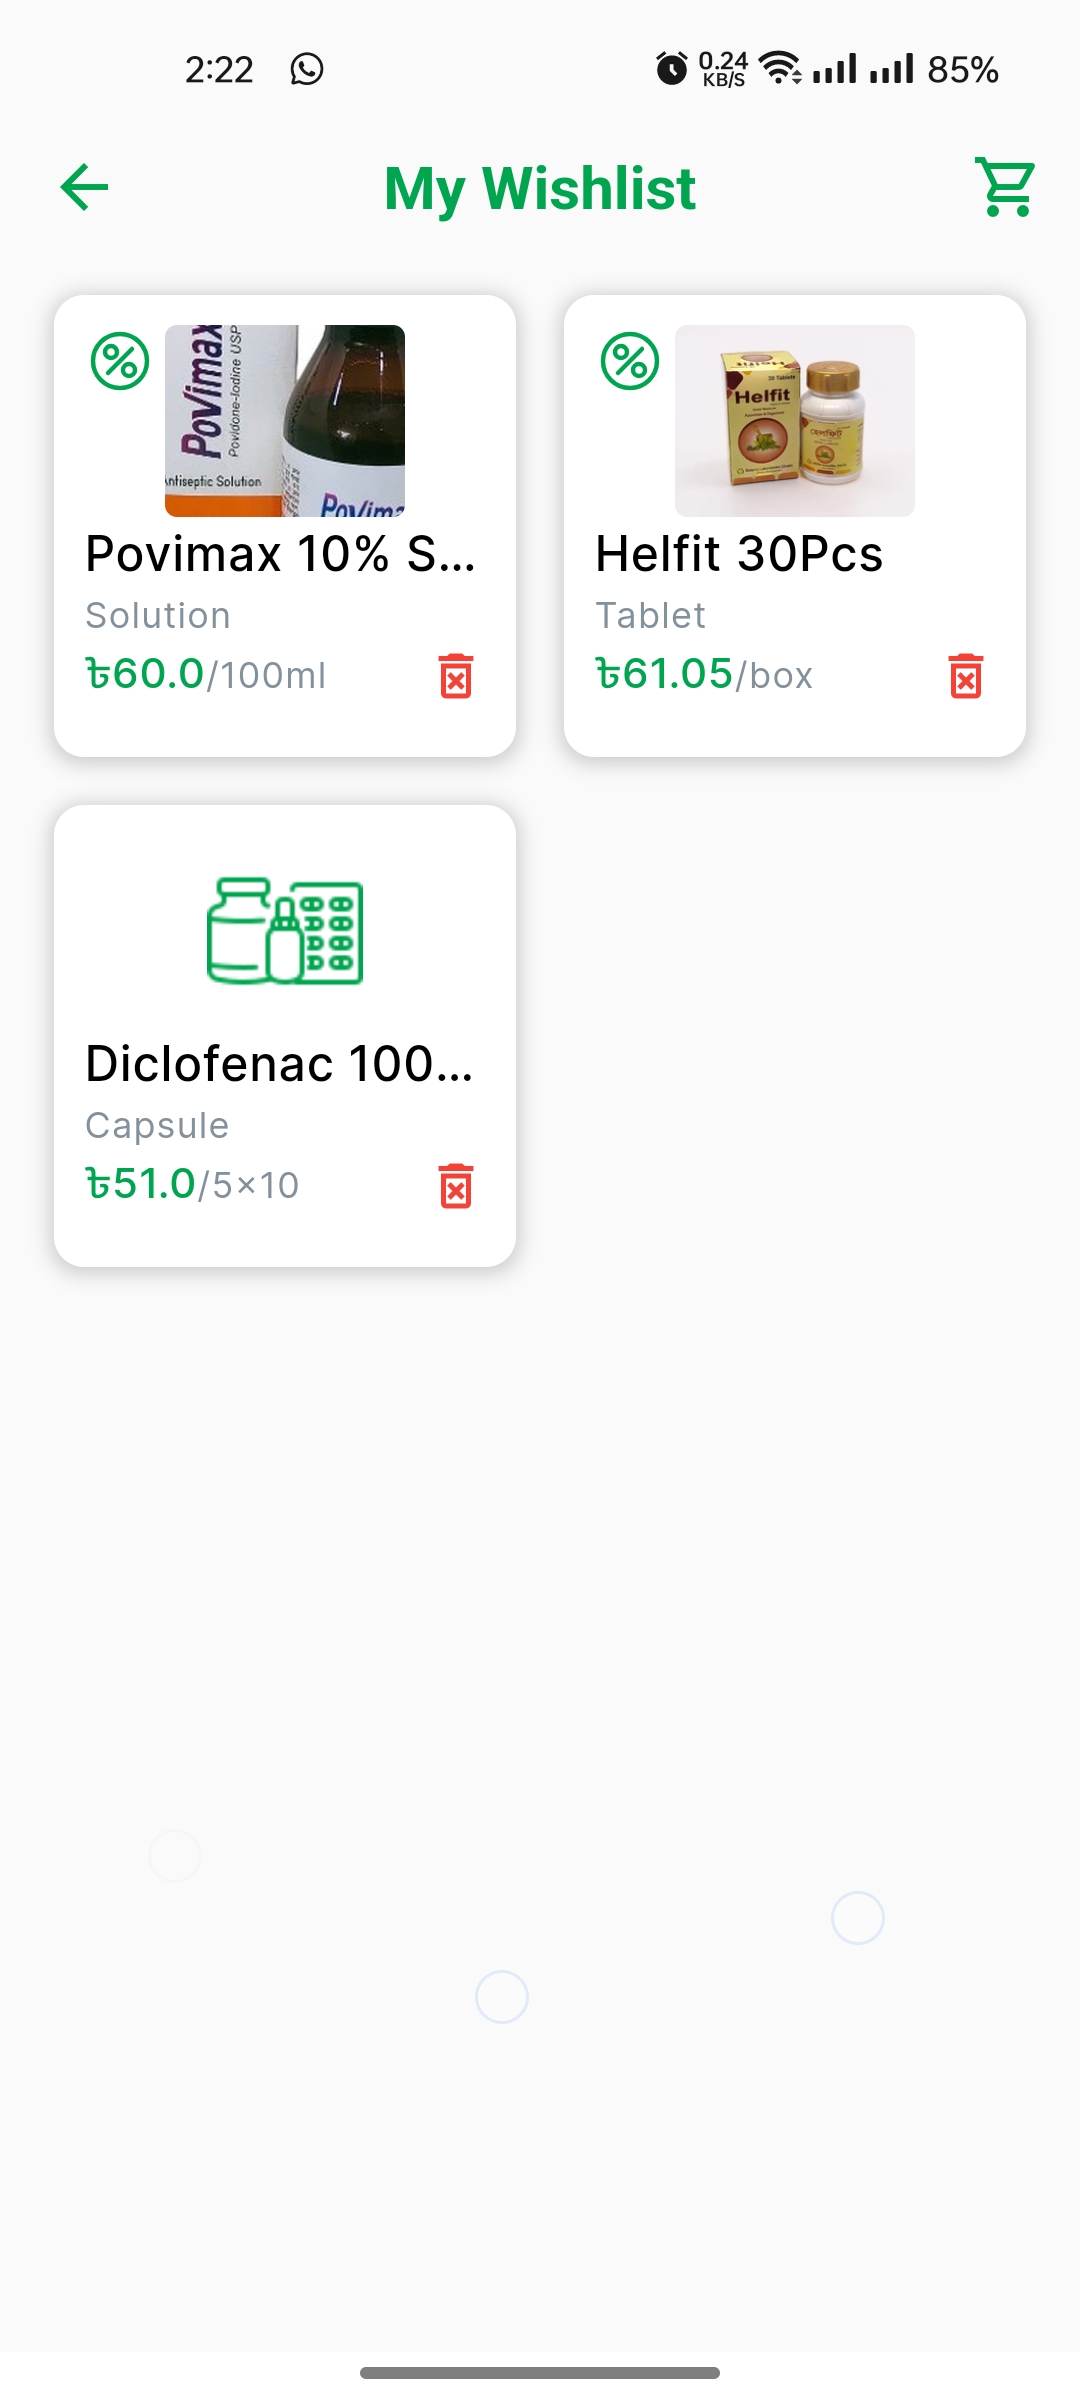Open Povimax product image

[285, 421]
